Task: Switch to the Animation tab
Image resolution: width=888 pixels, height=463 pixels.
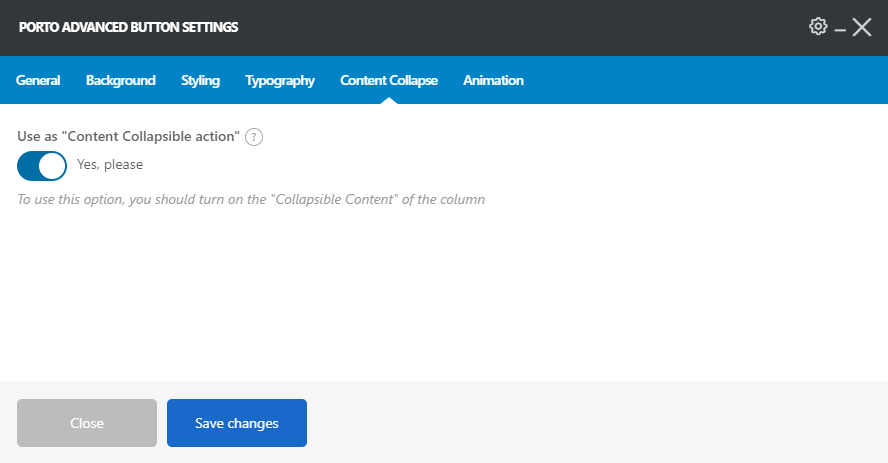Action: pyautogui.click(x=493, y=80)
